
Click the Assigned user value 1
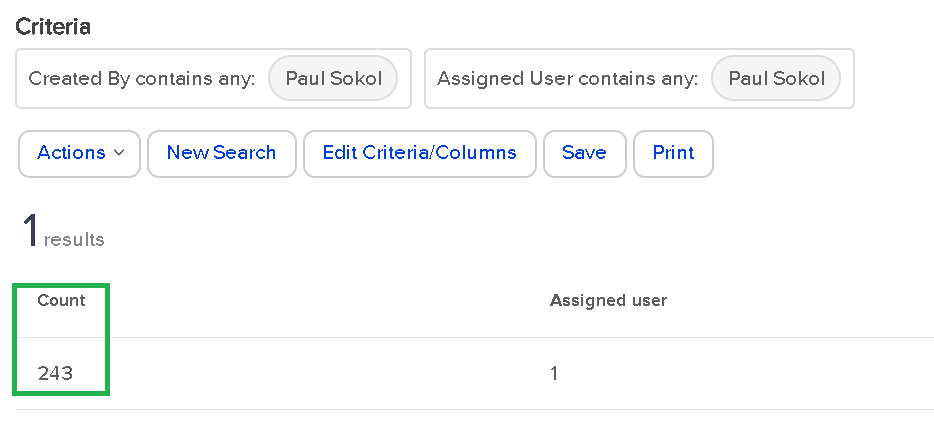[x=554, y=373]
